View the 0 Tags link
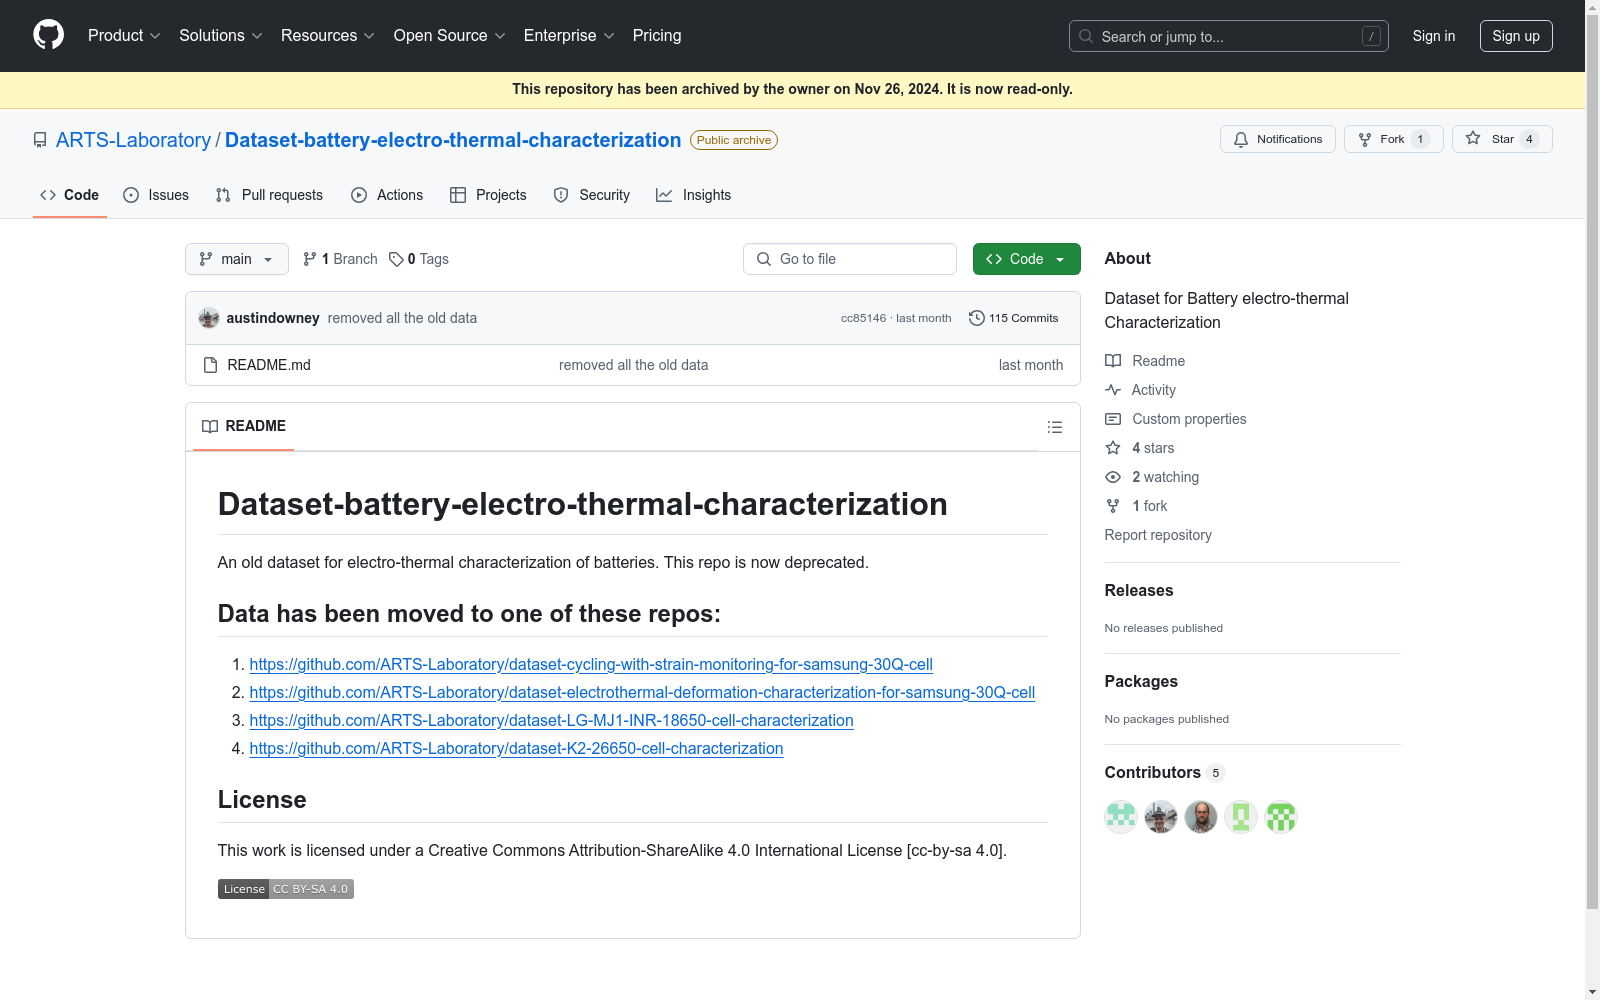Screen dimensions: 1600x1000 419,259
